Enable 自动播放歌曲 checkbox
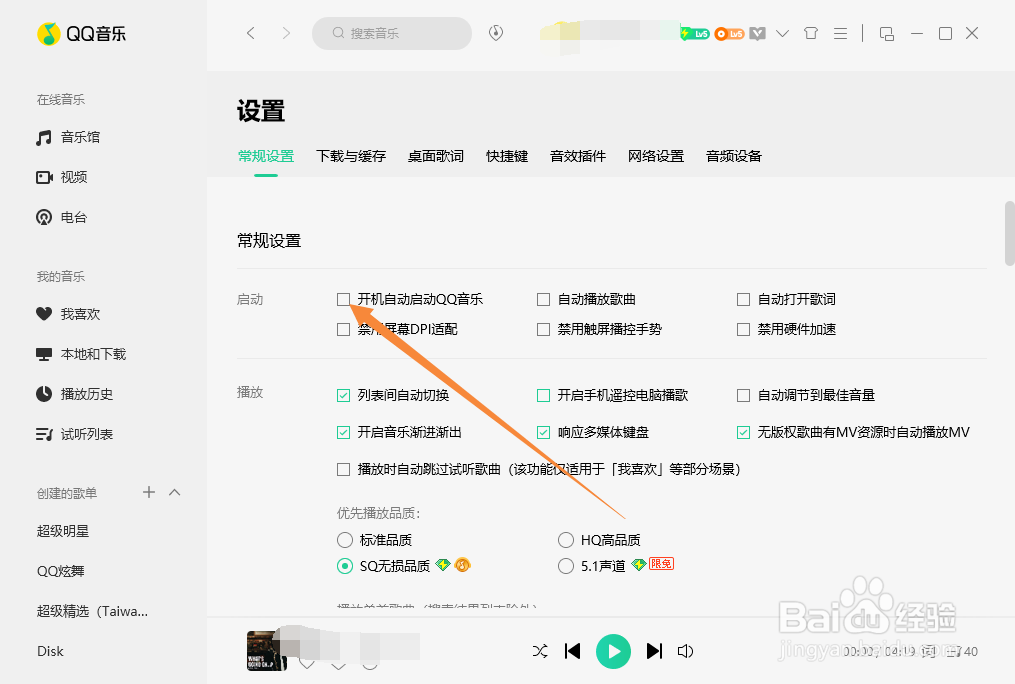1015x684 pixels. tap(544, 300)
